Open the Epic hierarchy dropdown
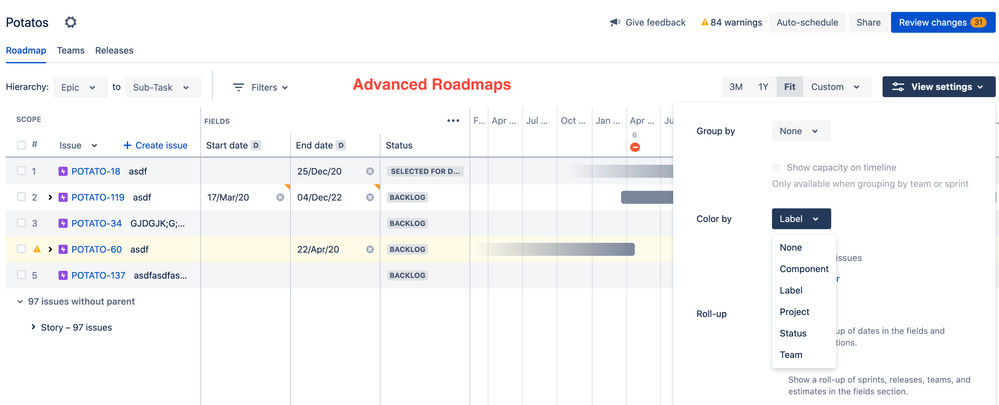This screenshot has width=999, height=405. click(x=80, y=87)
